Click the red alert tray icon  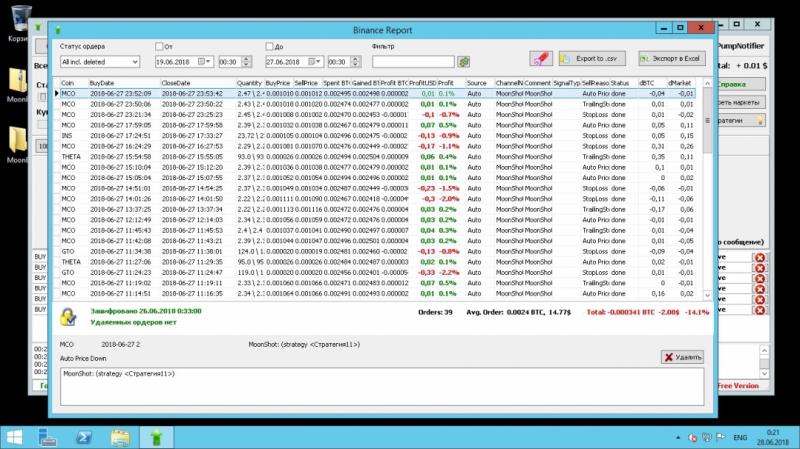point(692,438)
